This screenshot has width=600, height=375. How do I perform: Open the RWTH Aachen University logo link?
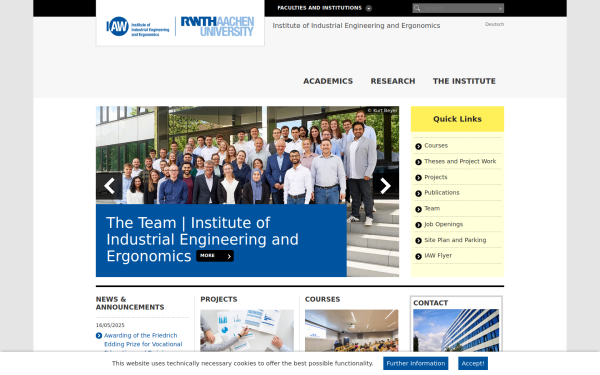217,26
